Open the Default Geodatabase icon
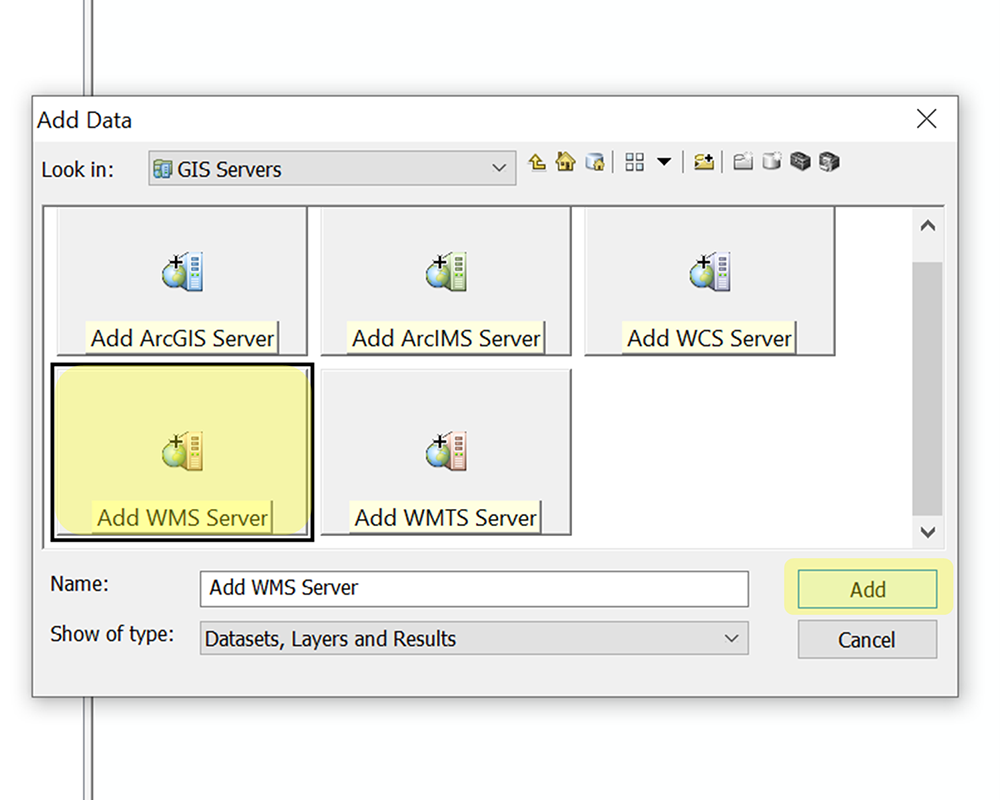1000x800 pixels. click(596, 162)
